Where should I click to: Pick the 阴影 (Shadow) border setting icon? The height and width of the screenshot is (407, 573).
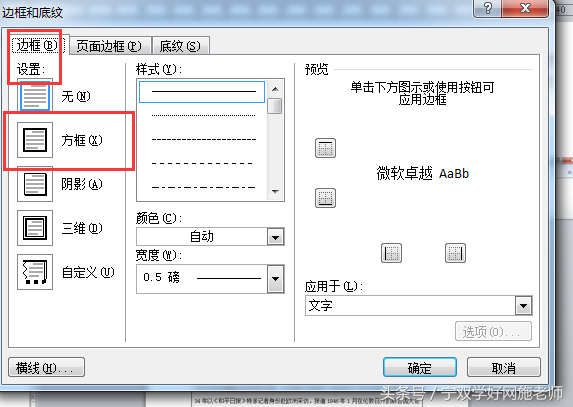pos(35,184)
